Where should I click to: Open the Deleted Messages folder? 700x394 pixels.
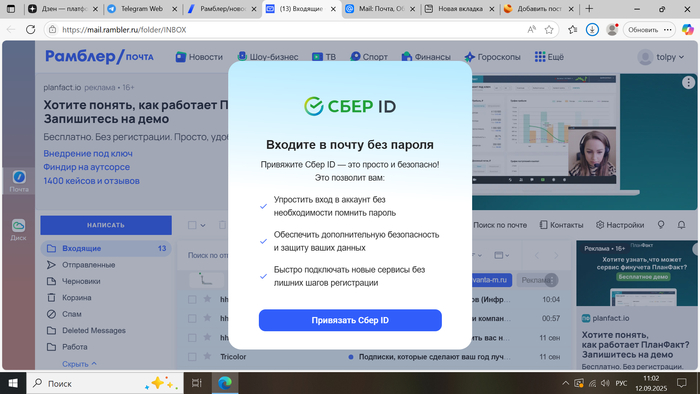pyautogui.click(x=106, y=331)
